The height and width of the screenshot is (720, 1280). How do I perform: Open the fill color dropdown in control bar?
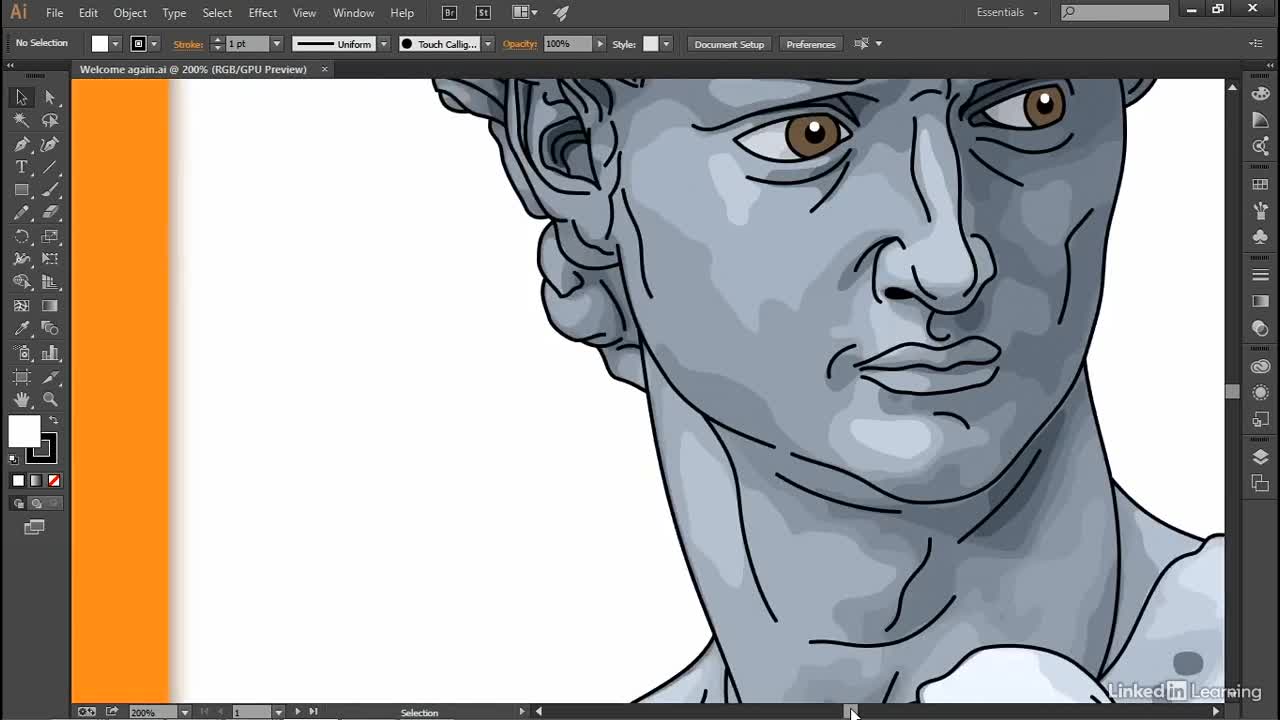pos(115,44)
